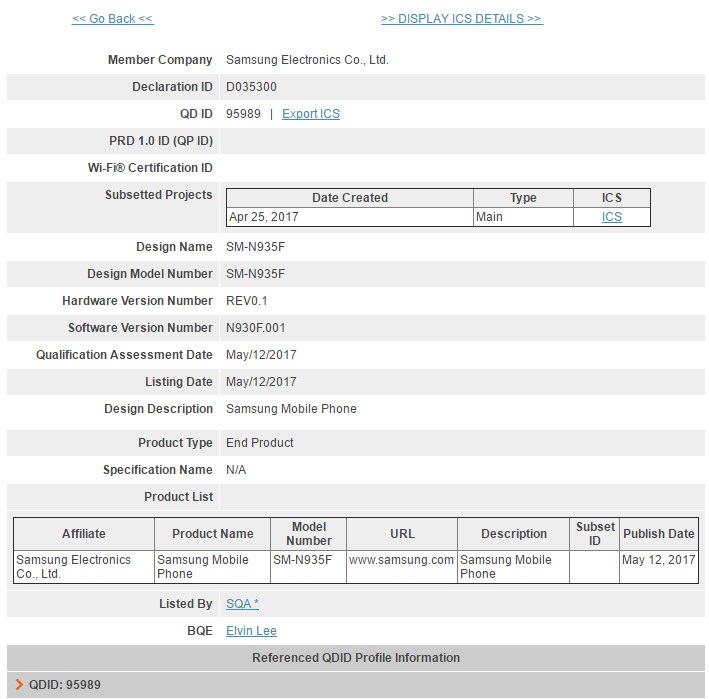
Task: Click the 'Subsetted Projects' label
Action: tap(159, 195)
